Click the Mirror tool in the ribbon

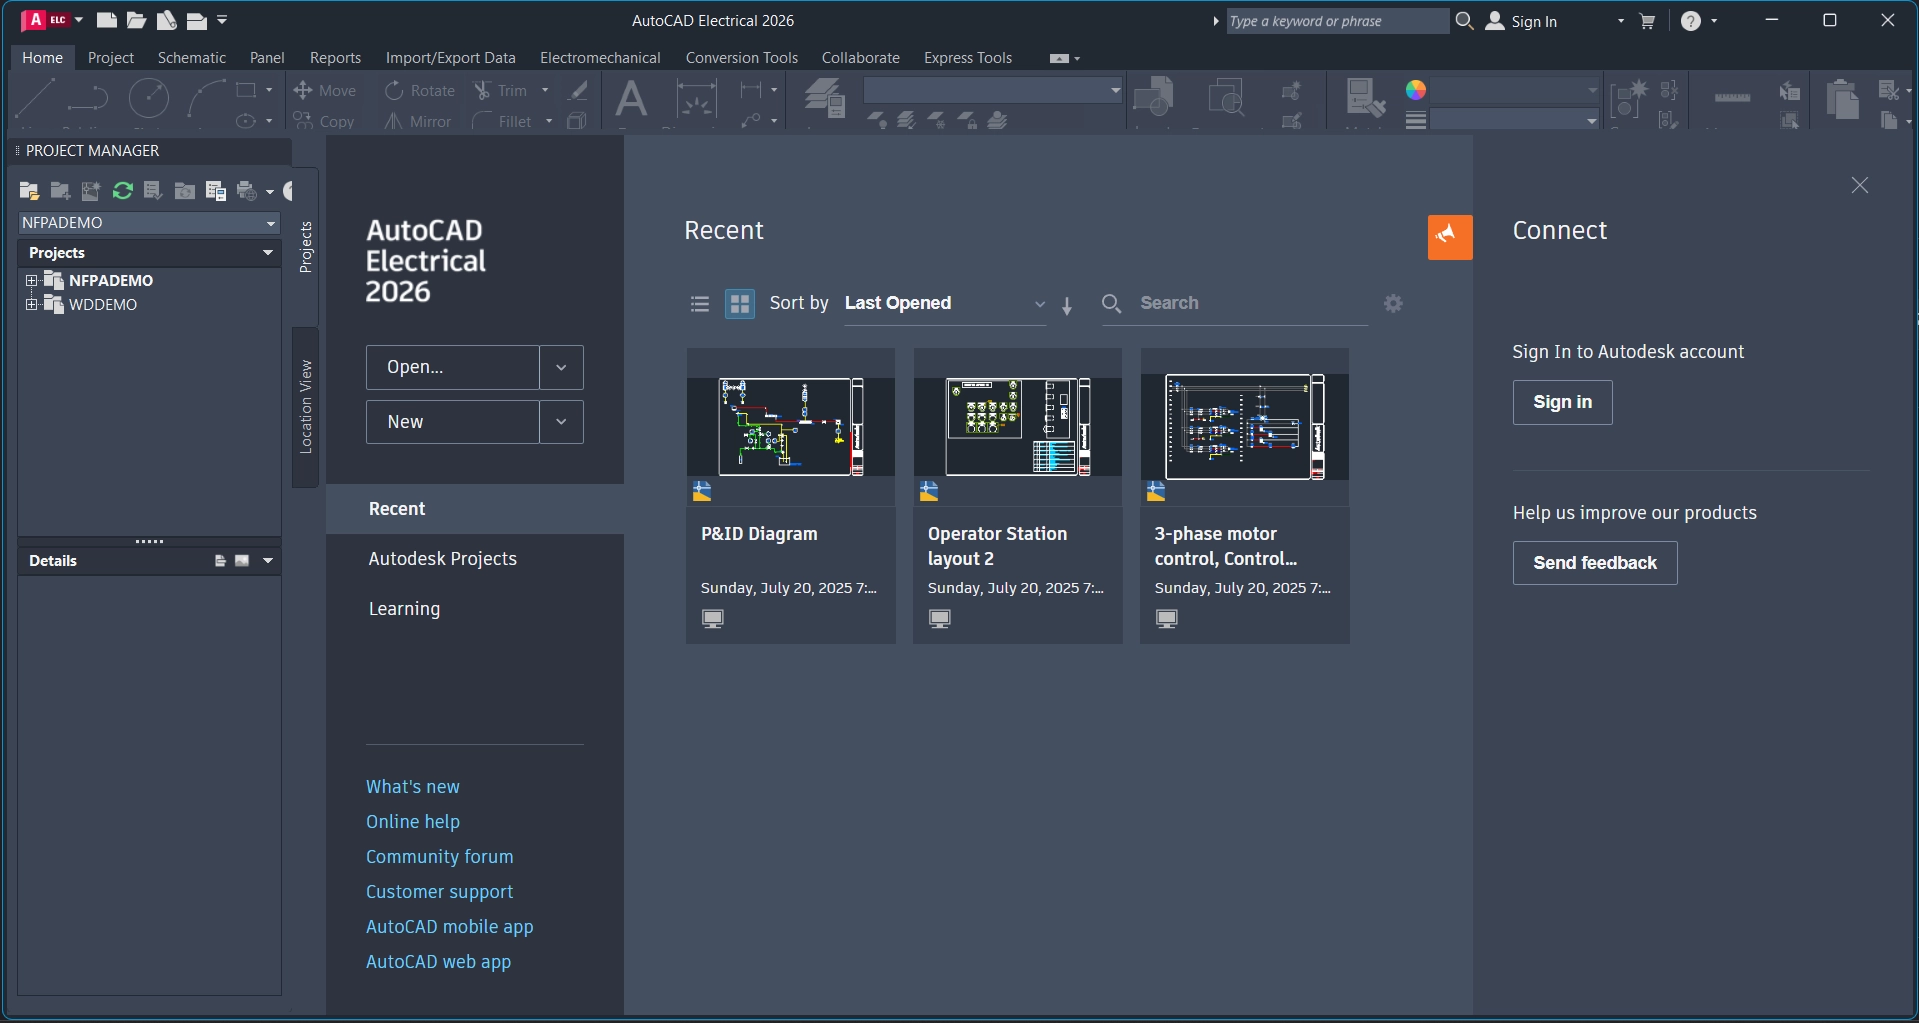click(x=419, y=121)
